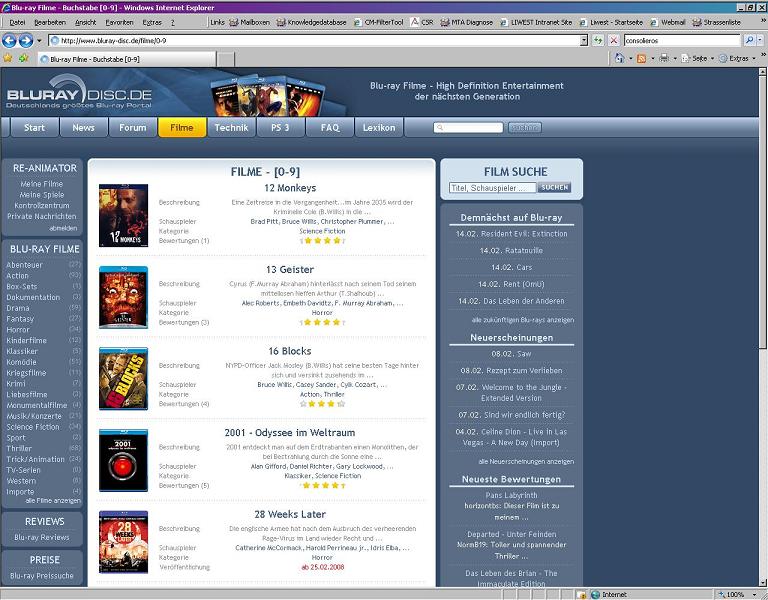
Task: Start search with the magnifier icon
Action: pos(749,41)
